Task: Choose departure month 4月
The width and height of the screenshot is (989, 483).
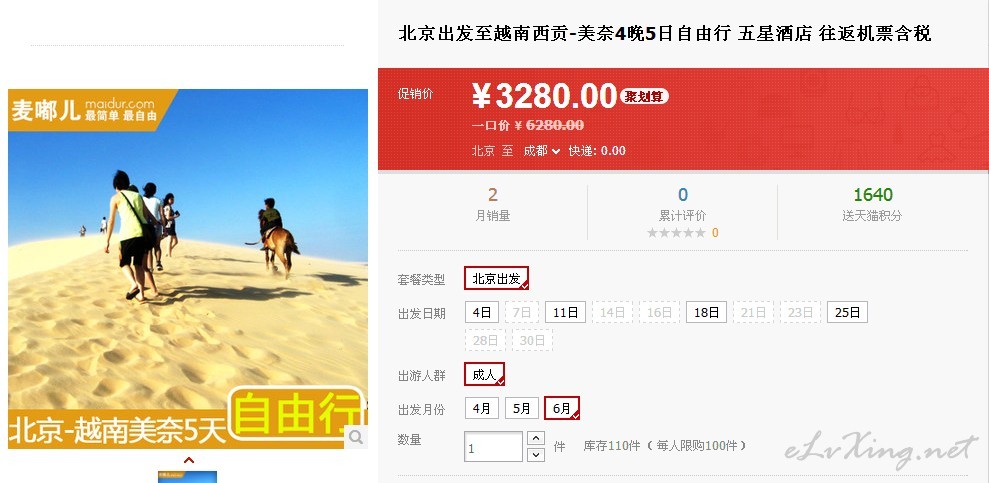Action: (x=482, y=408)
